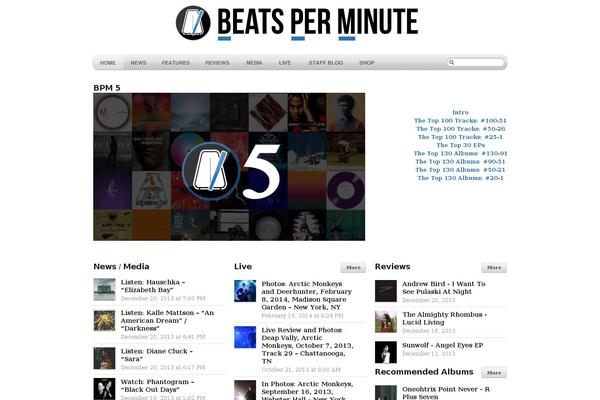Open Oneohtrix Point Never album thumbnail
Viewport: 600px width, 400px height.
[386, 393]
